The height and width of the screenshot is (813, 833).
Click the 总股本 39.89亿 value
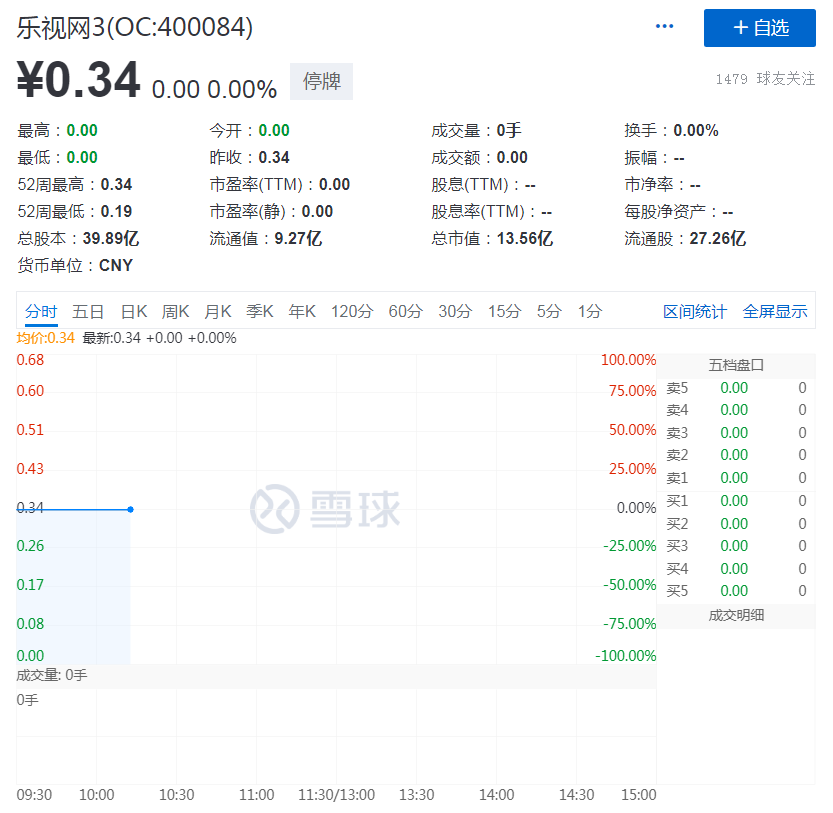111,239
